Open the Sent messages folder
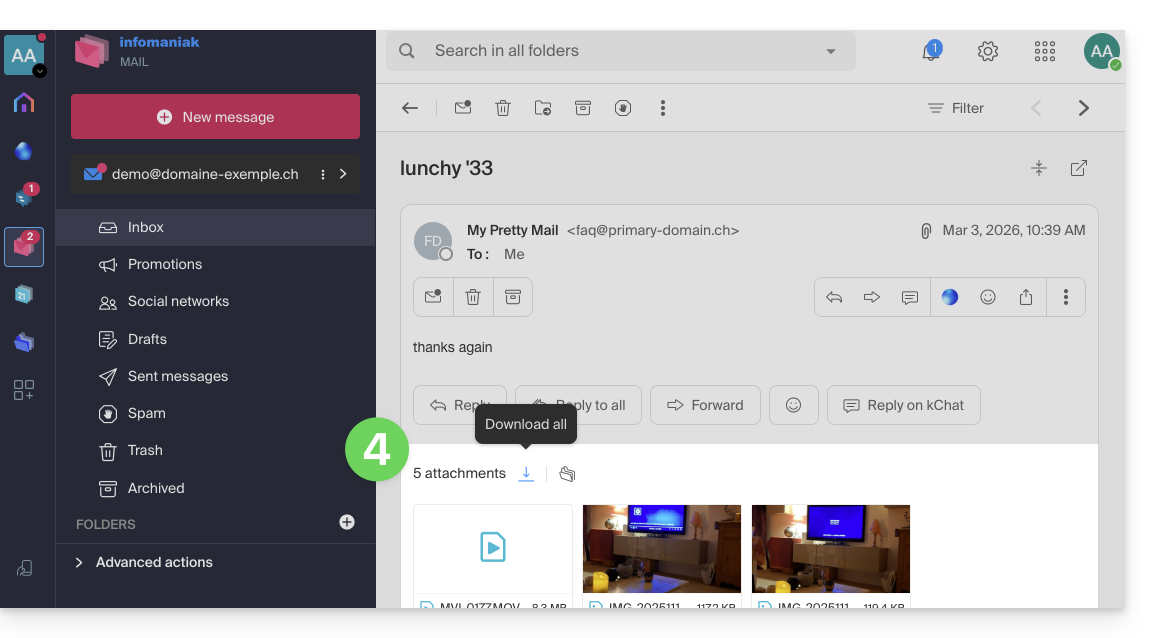Image resolution: width=1155 pixels, height=638 pixels. [177, 376]
